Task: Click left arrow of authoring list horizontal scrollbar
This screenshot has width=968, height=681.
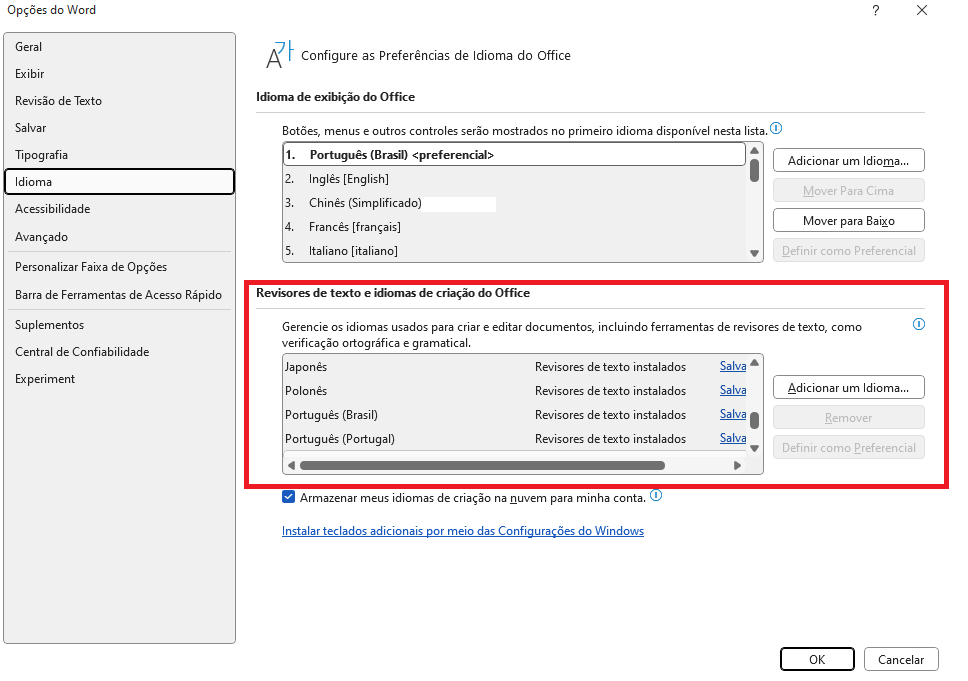Action: [291, 466]
